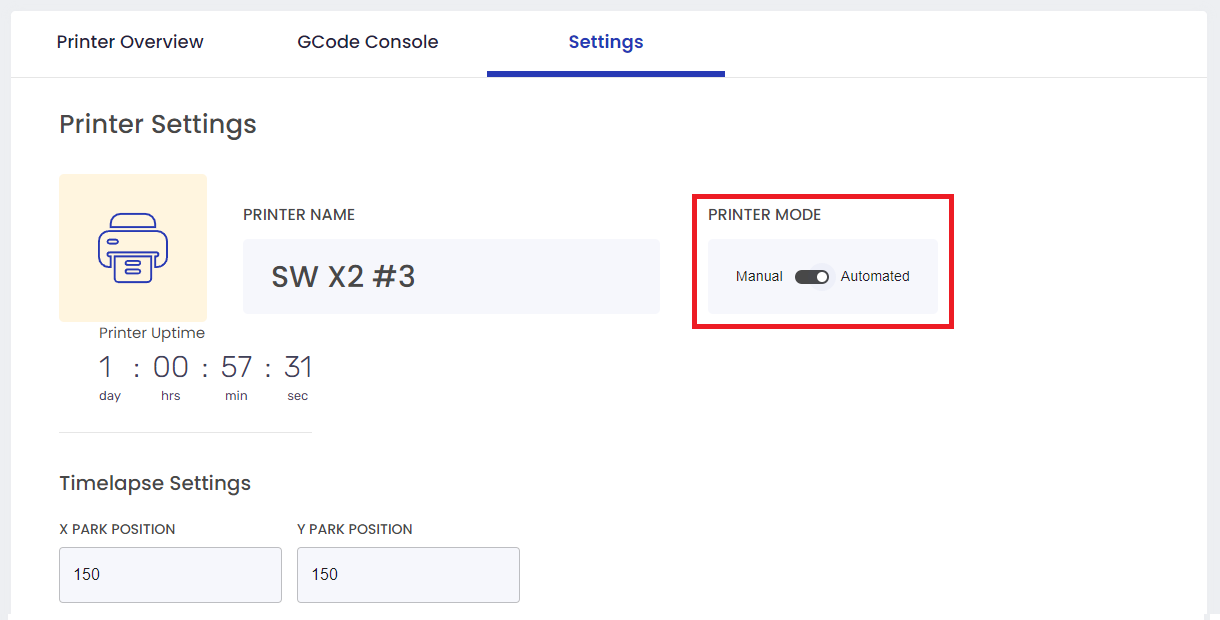Click the printer icon above Printer Uptime
The width and height of the screenshot is (1220, 620).
point(133,247)
